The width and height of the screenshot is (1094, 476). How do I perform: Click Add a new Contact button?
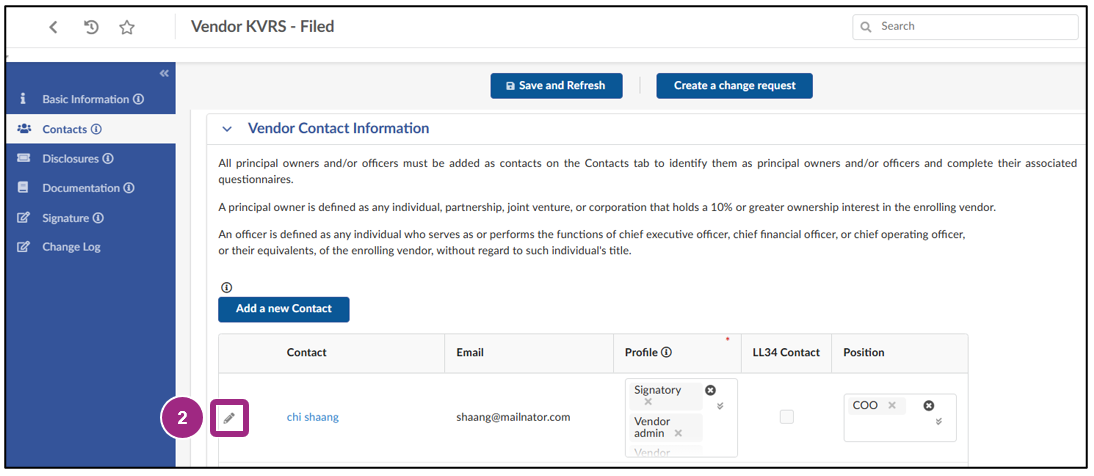(283, 309)
